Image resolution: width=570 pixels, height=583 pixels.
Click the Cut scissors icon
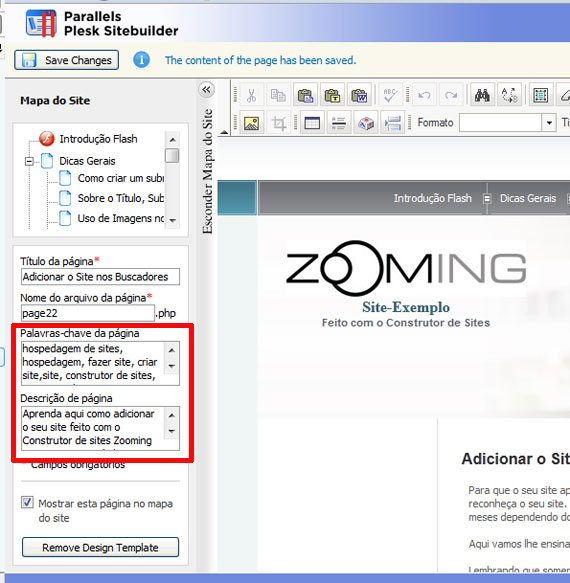point(252,95)
